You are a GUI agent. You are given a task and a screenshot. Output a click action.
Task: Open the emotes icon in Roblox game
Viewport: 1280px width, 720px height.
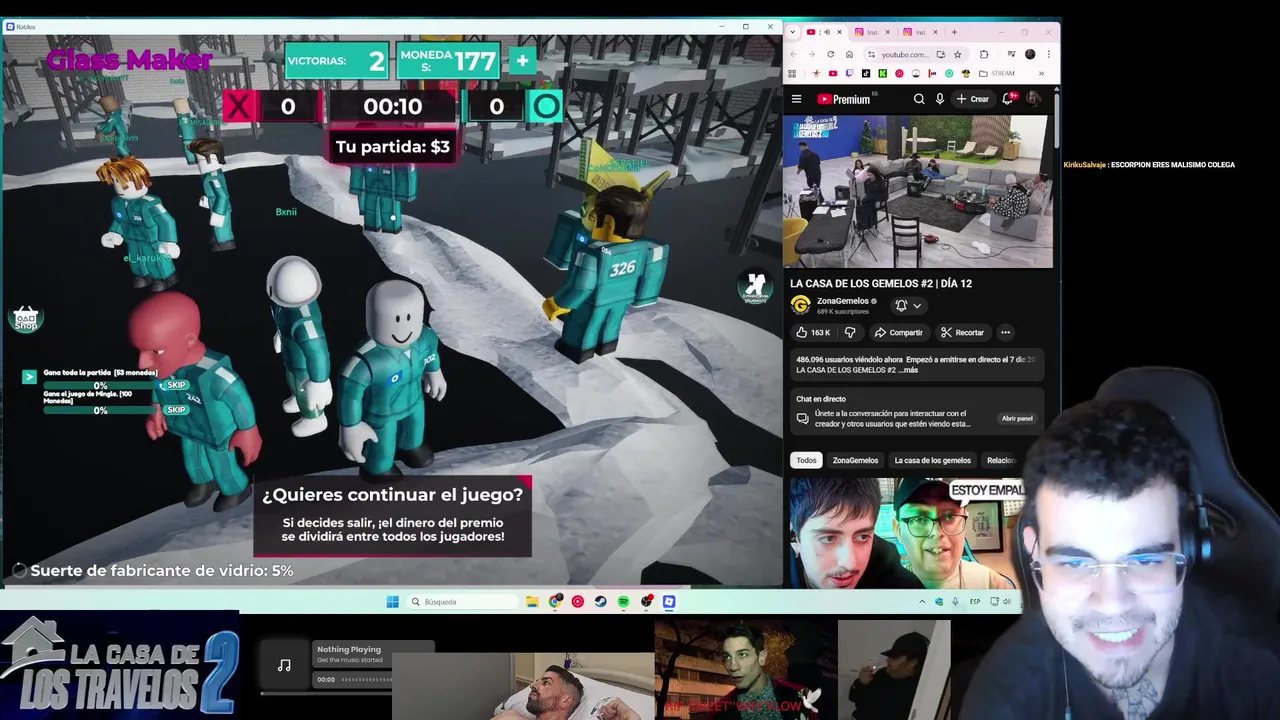click(x=756, y=287)
